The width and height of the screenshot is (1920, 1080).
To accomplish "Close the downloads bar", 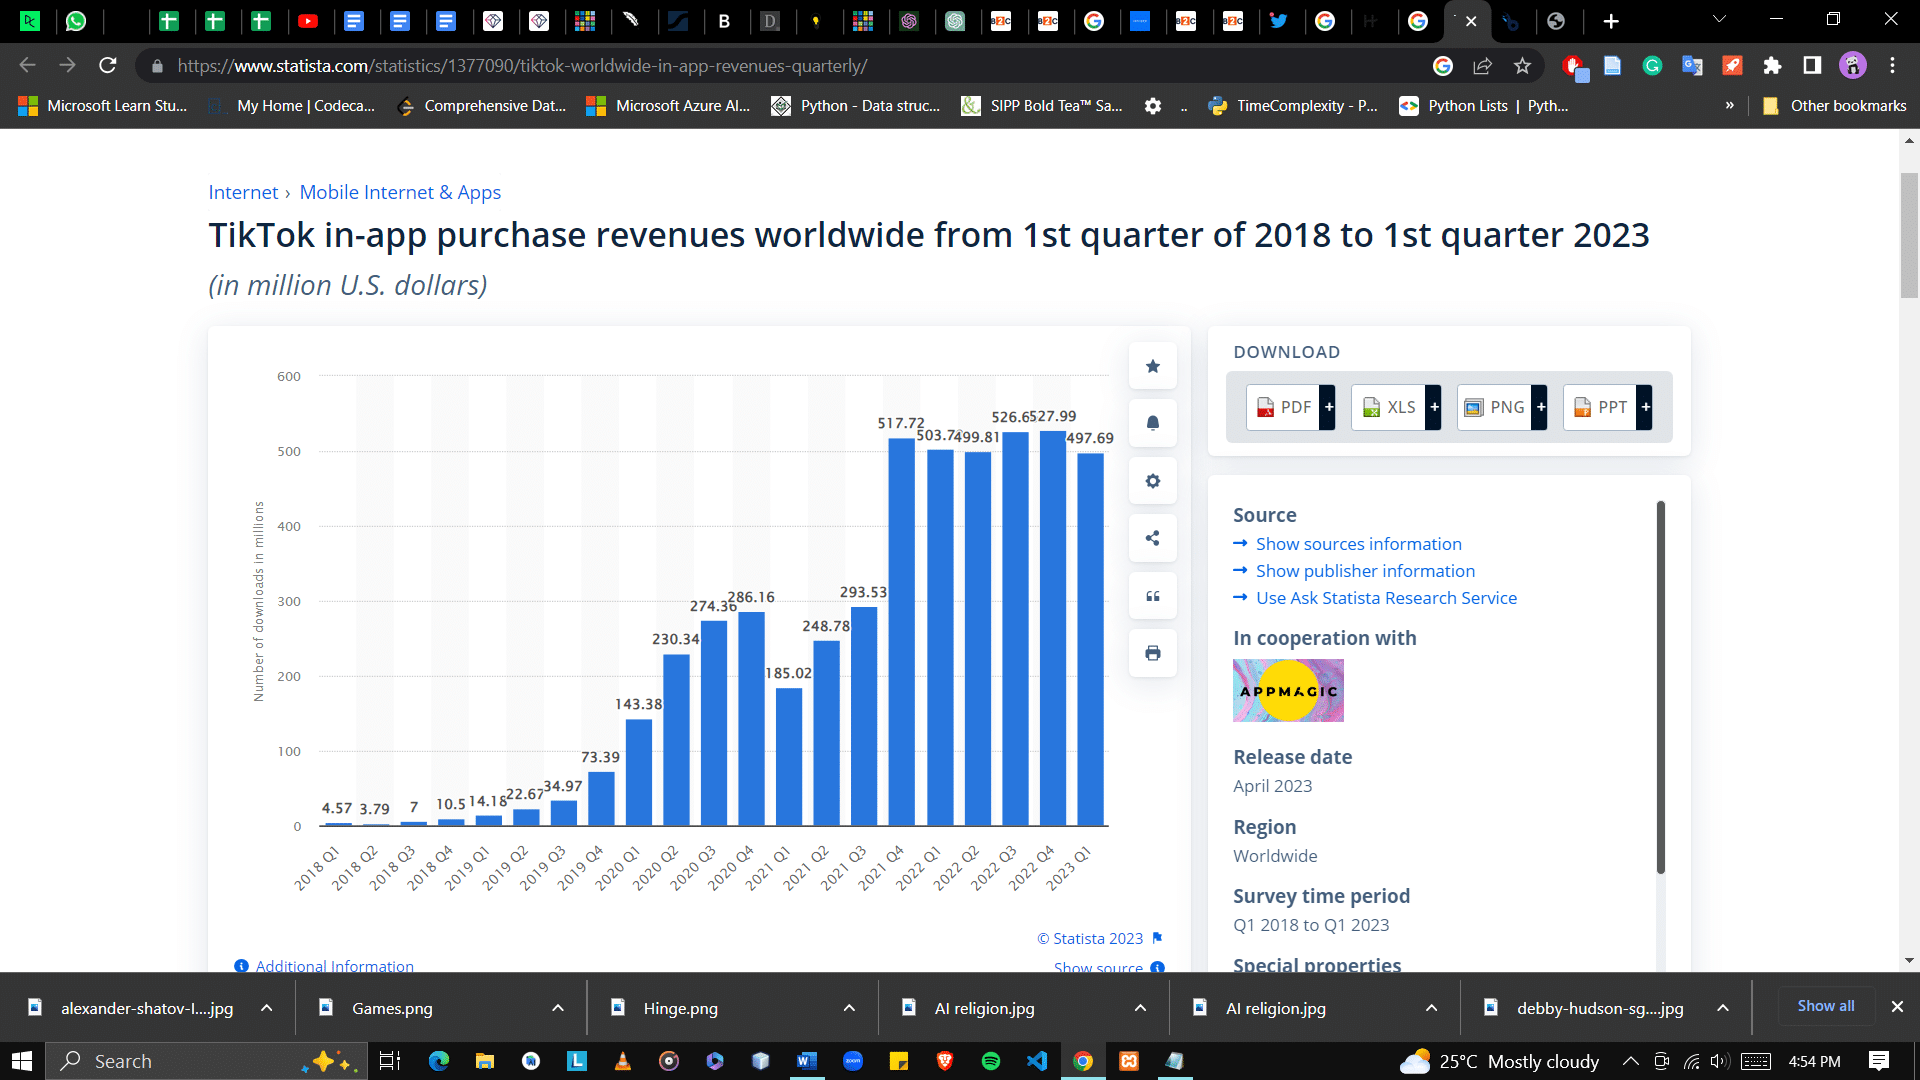I will pyautogui.click(x=1897, y=1007).
